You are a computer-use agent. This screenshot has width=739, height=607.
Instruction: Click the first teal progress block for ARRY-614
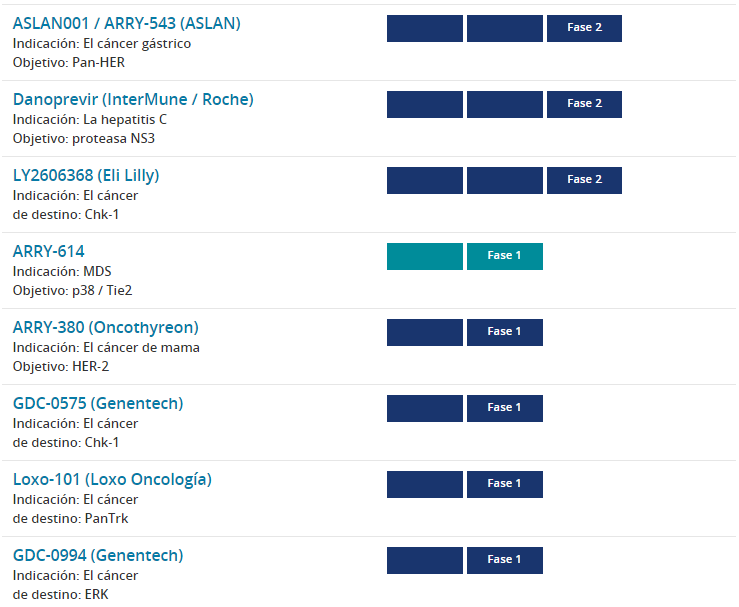(x=425, y=256)
